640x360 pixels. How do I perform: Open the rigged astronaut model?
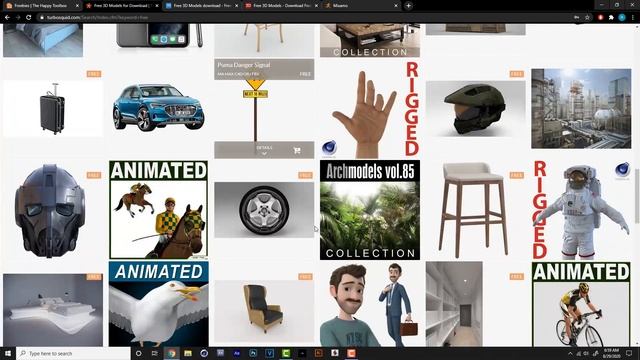pos(581,210)
